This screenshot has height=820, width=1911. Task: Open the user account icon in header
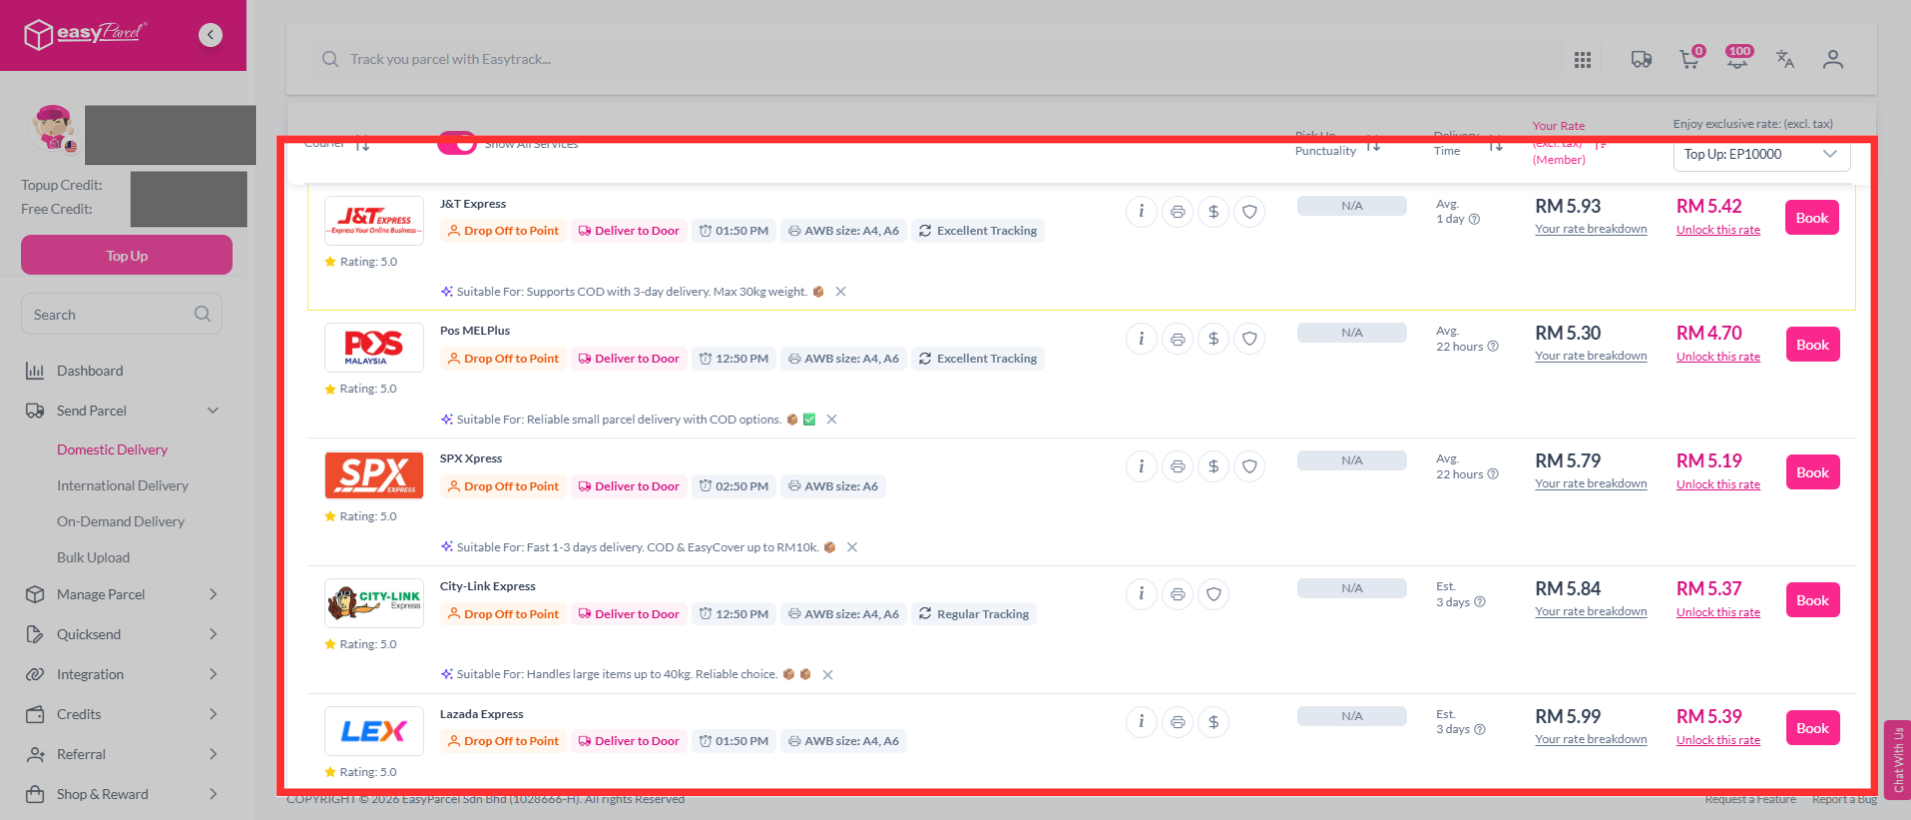click(1832, 59)
